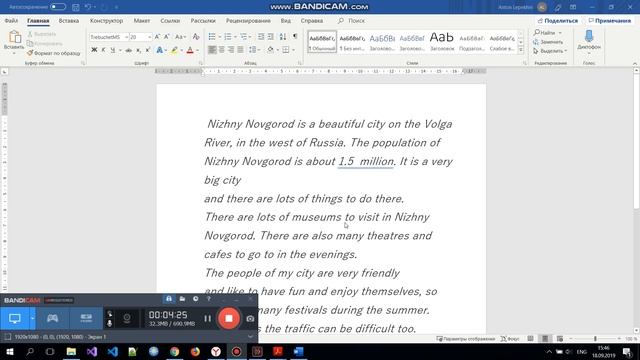Switch to the Ссылки tab
The image size is (640, 360).
(170, 20)
